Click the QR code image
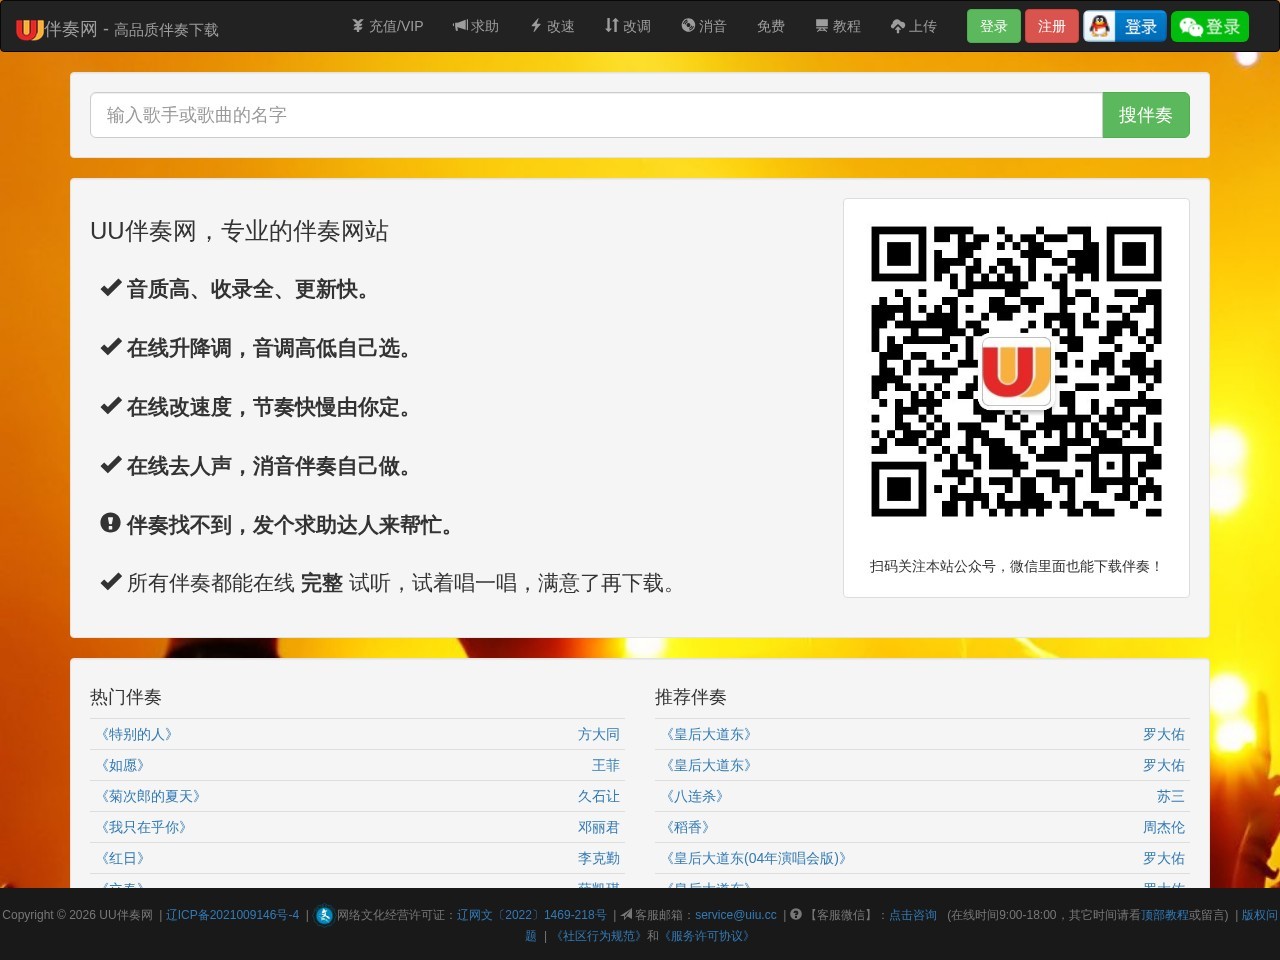The height and width of the screenshot is (960, 1280). (x=1016, y=372)
